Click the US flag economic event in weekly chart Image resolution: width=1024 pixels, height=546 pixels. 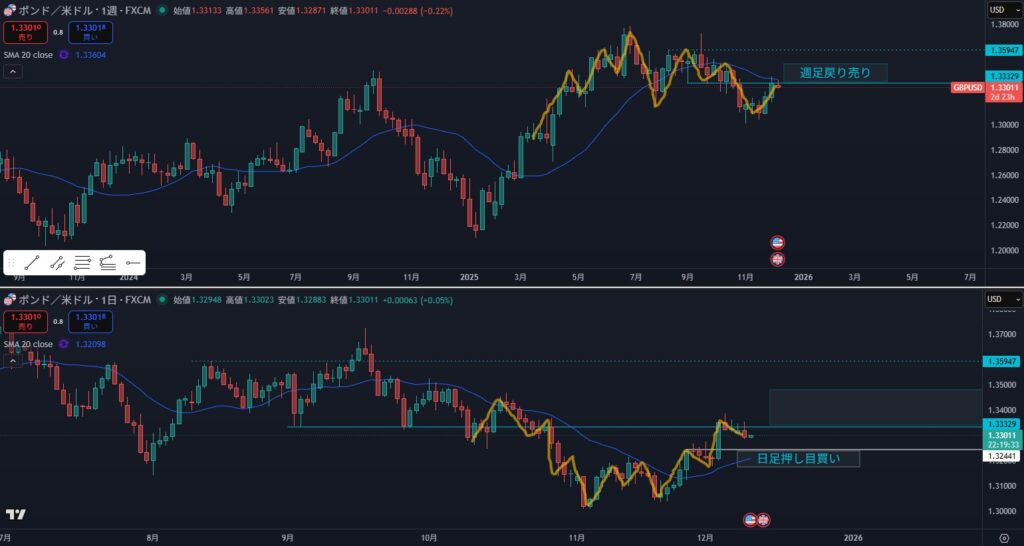point(778,243)
